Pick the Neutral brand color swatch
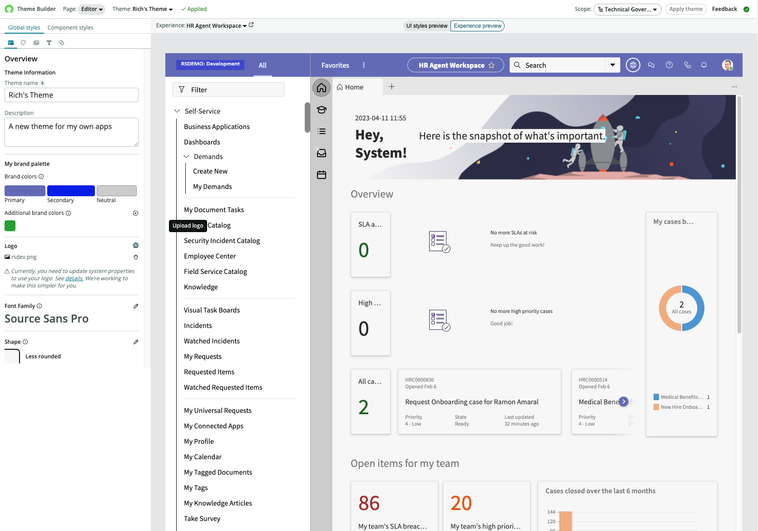 (x=117, y=191)
